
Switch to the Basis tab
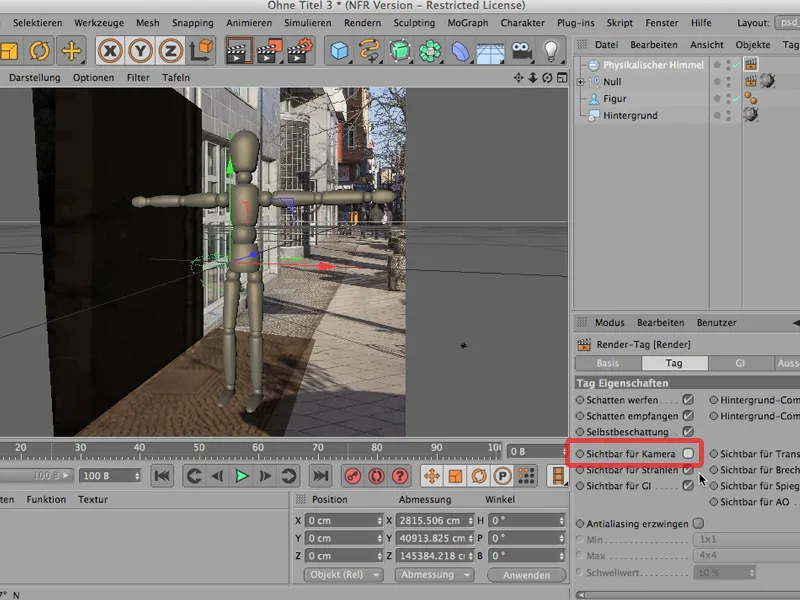click(x=608, y=363)
